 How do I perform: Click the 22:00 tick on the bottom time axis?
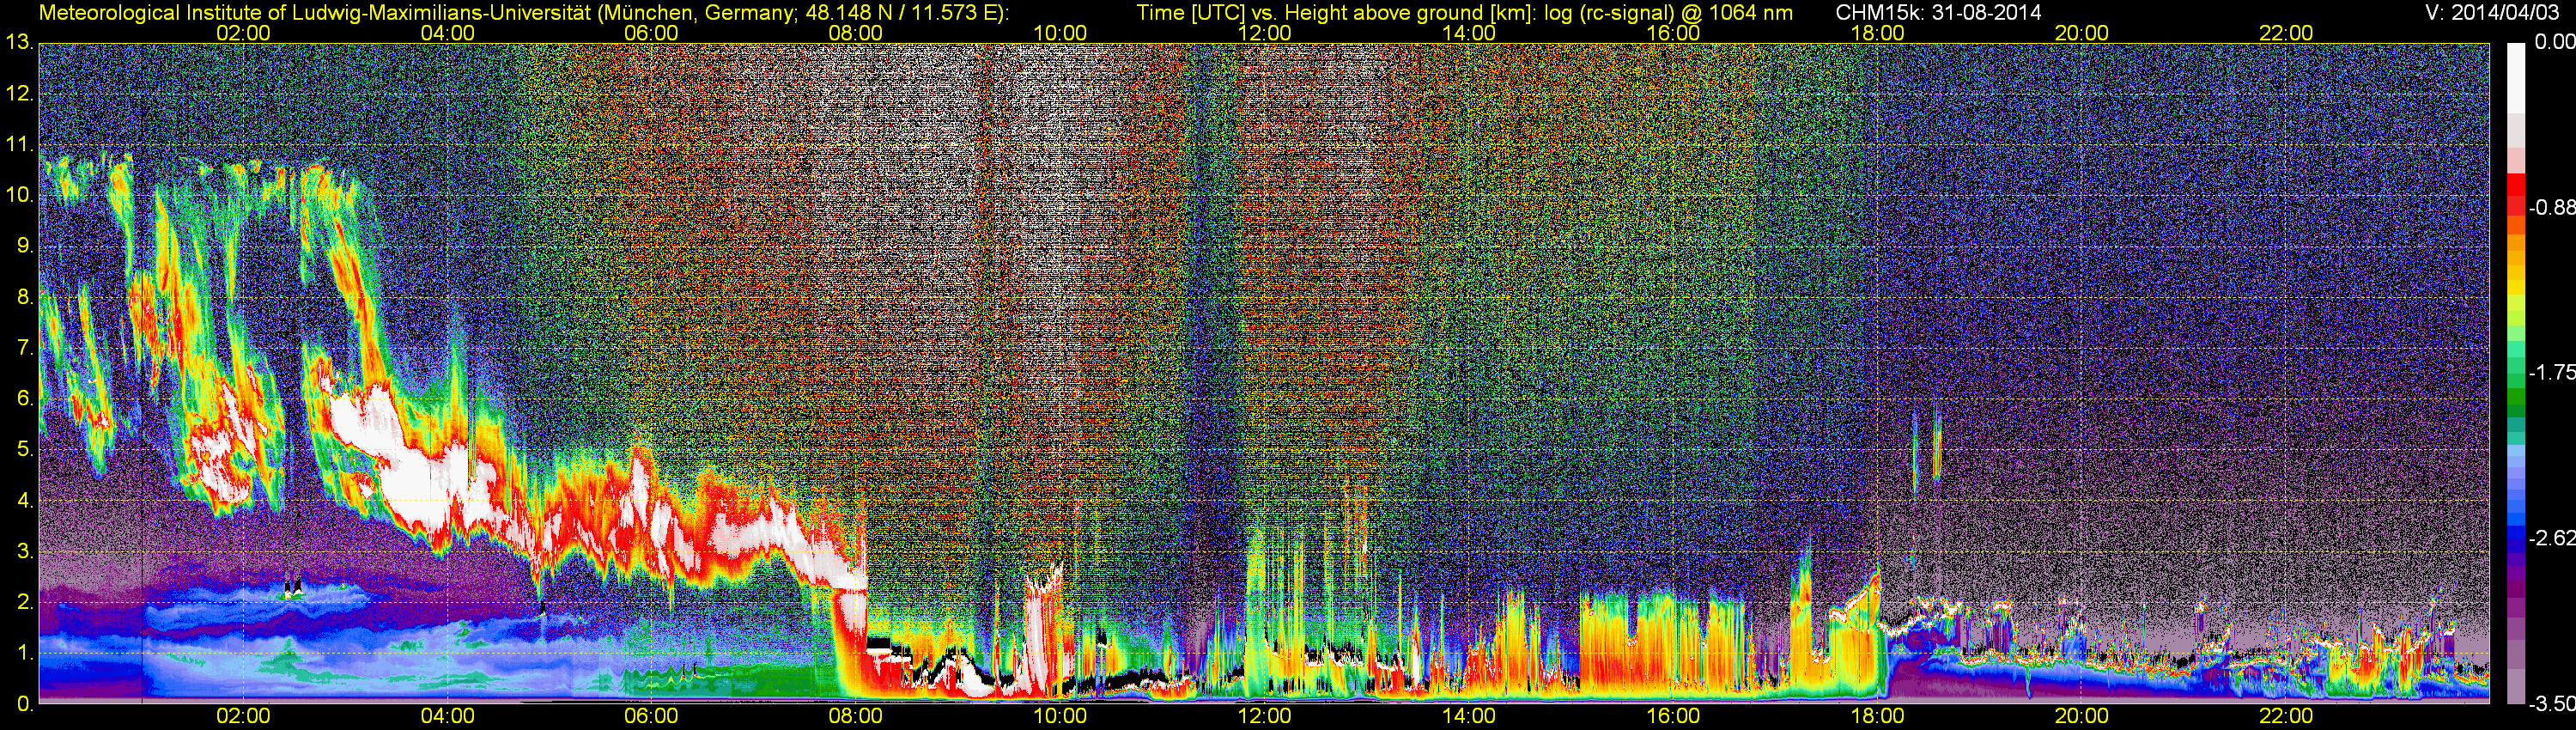tap(2286, 716)
